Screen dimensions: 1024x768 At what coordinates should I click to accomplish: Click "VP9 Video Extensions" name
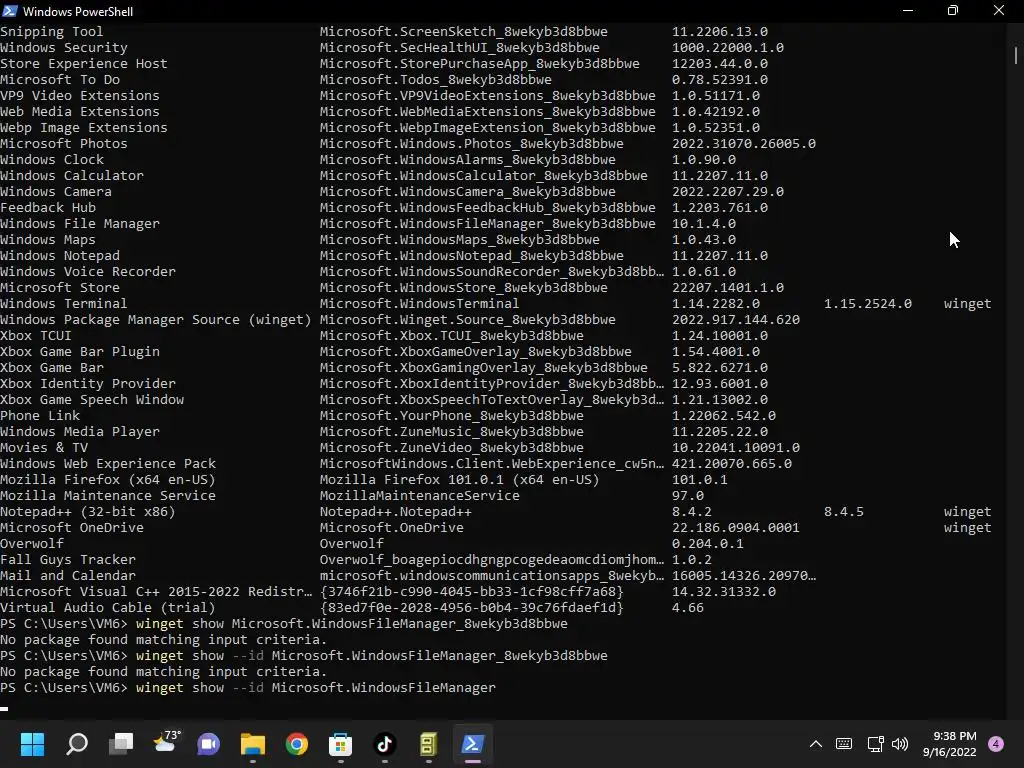(80, 95)
